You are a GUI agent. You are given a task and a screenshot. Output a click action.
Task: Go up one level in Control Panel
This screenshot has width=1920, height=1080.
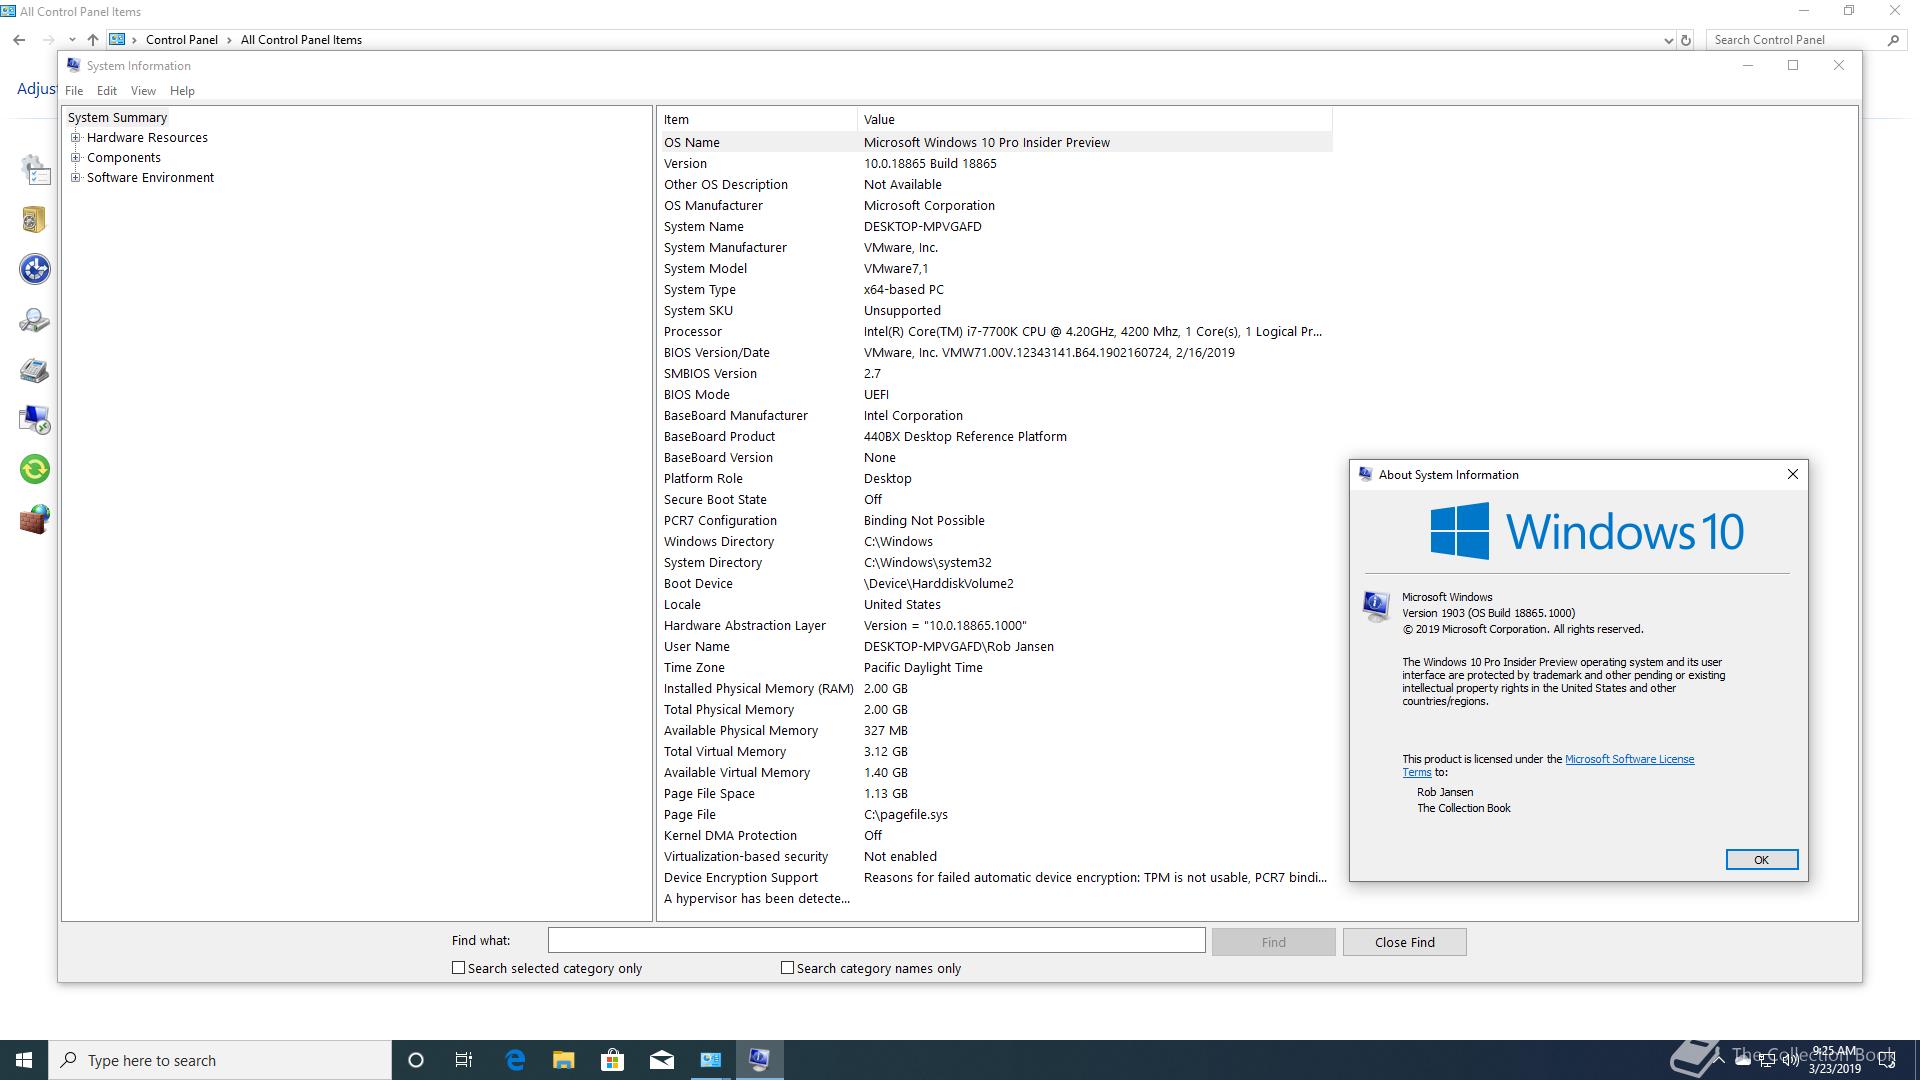[92, 40]
